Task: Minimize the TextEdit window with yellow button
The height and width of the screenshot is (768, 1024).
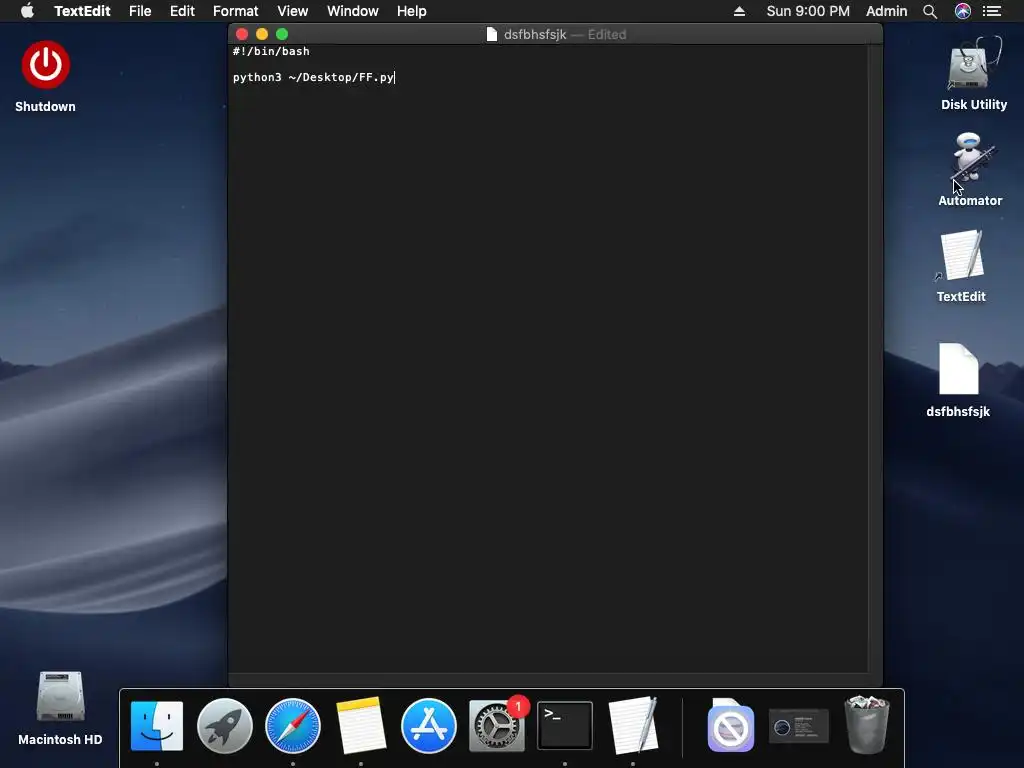Action: click(262, 35)
